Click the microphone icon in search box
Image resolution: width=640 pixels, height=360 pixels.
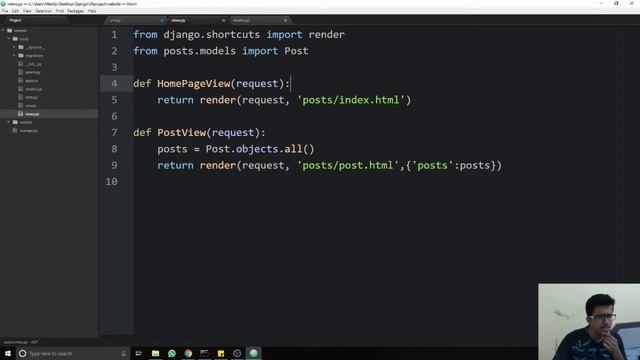coord(124,353)
